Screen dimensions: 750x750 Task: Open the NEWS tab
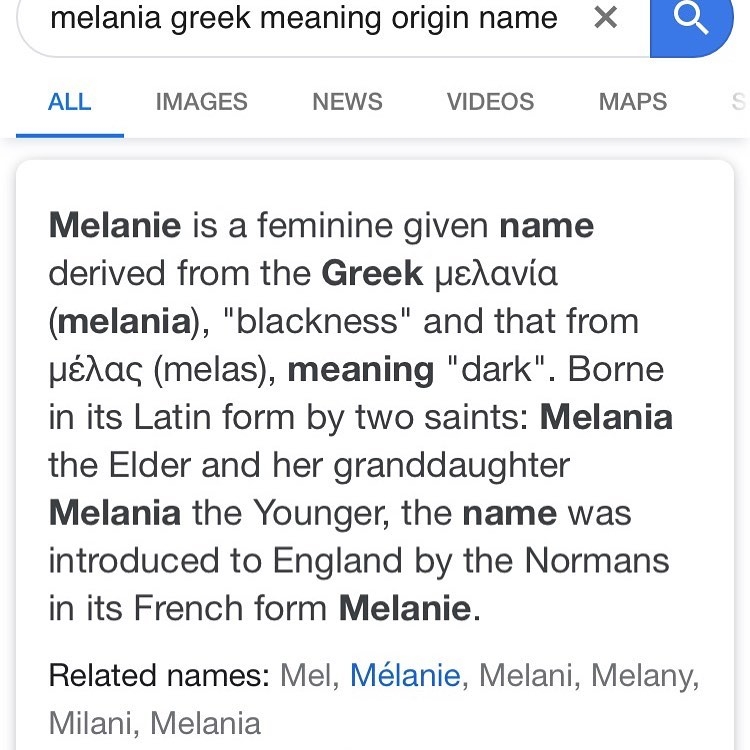pos(347,102)
